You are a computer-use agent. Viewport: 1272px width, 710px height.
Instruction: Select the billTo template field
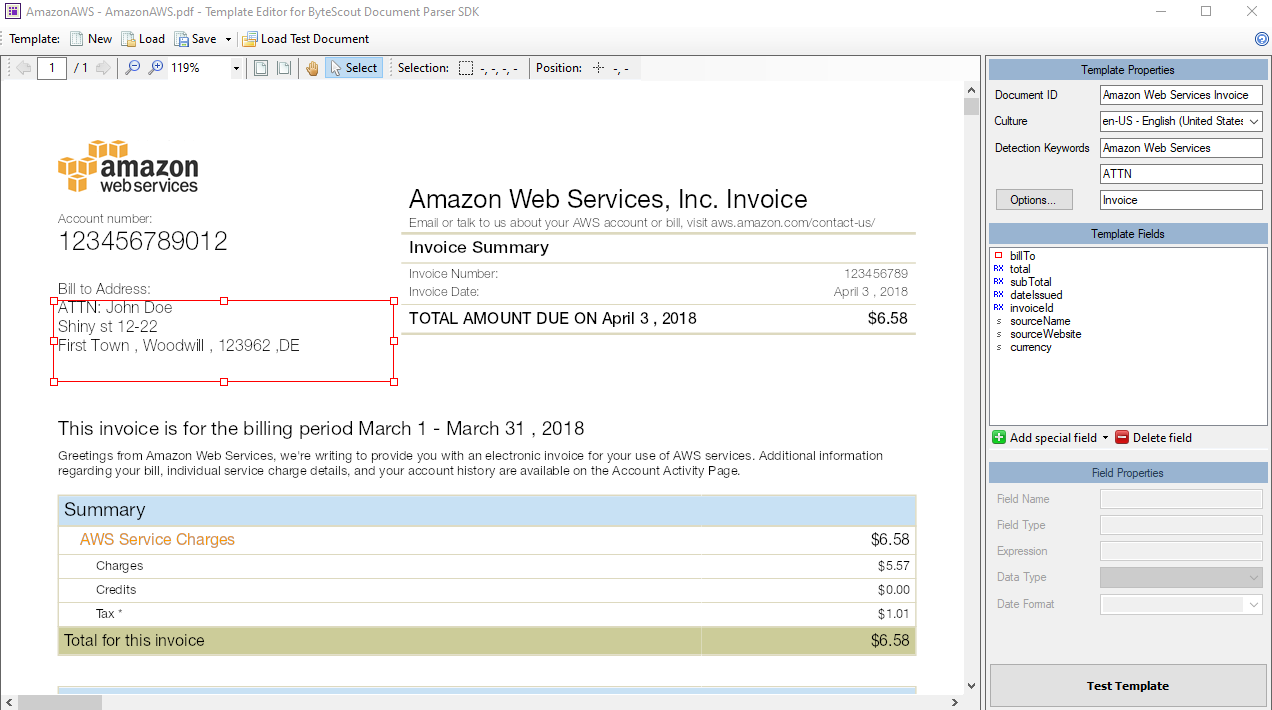pos(1022,256)
